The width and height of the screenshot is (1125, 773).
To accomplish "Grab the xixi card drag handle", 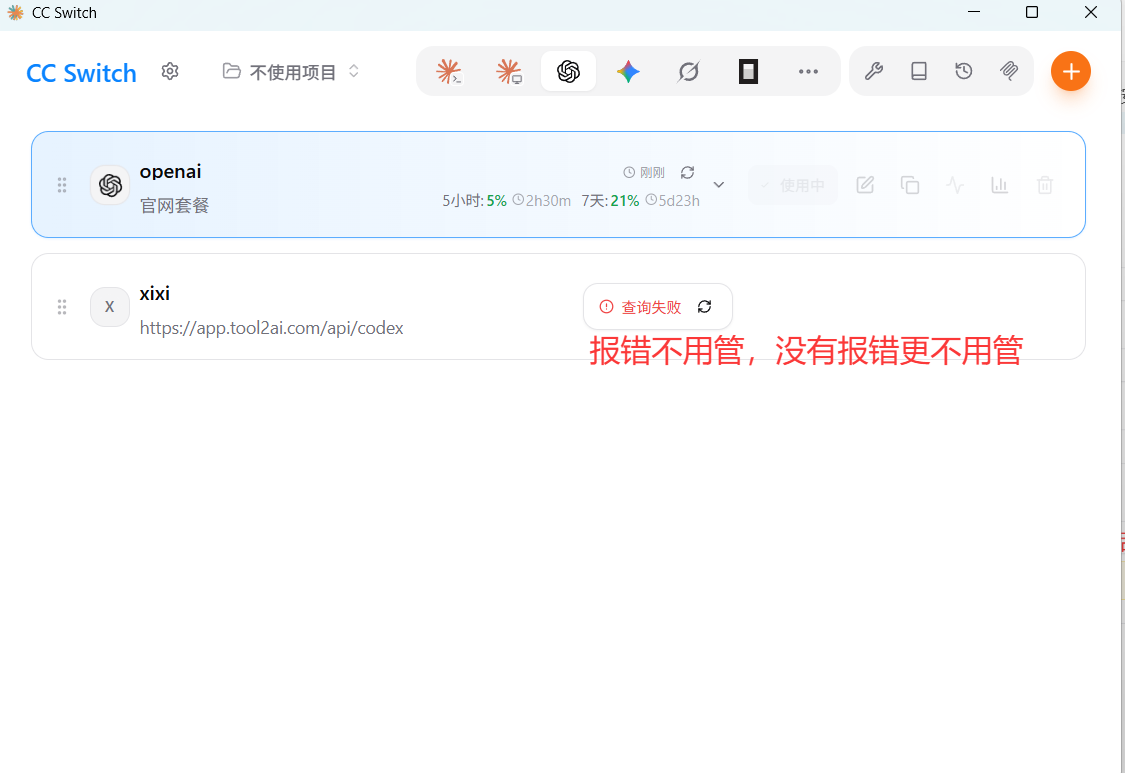I will point(62,307).
